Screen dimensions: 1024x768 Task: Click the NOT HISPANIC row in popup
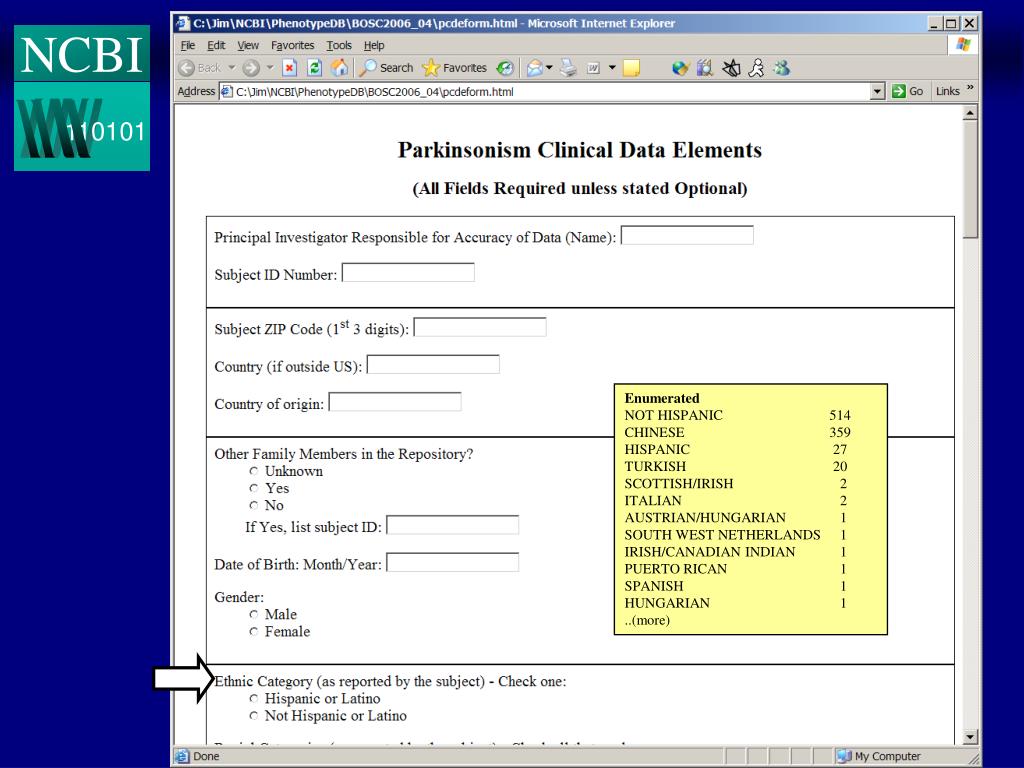737,415
